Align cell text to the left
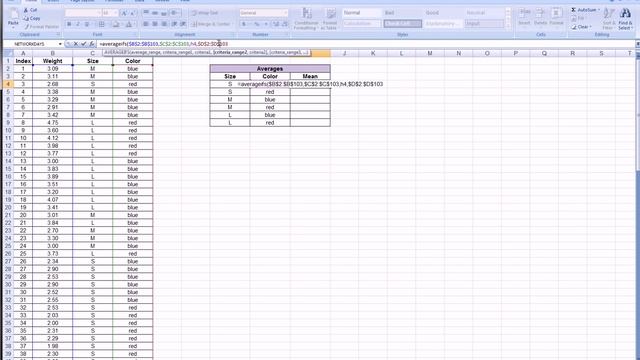Viewport: 640px width, 360px height. [x=146, y=24]
